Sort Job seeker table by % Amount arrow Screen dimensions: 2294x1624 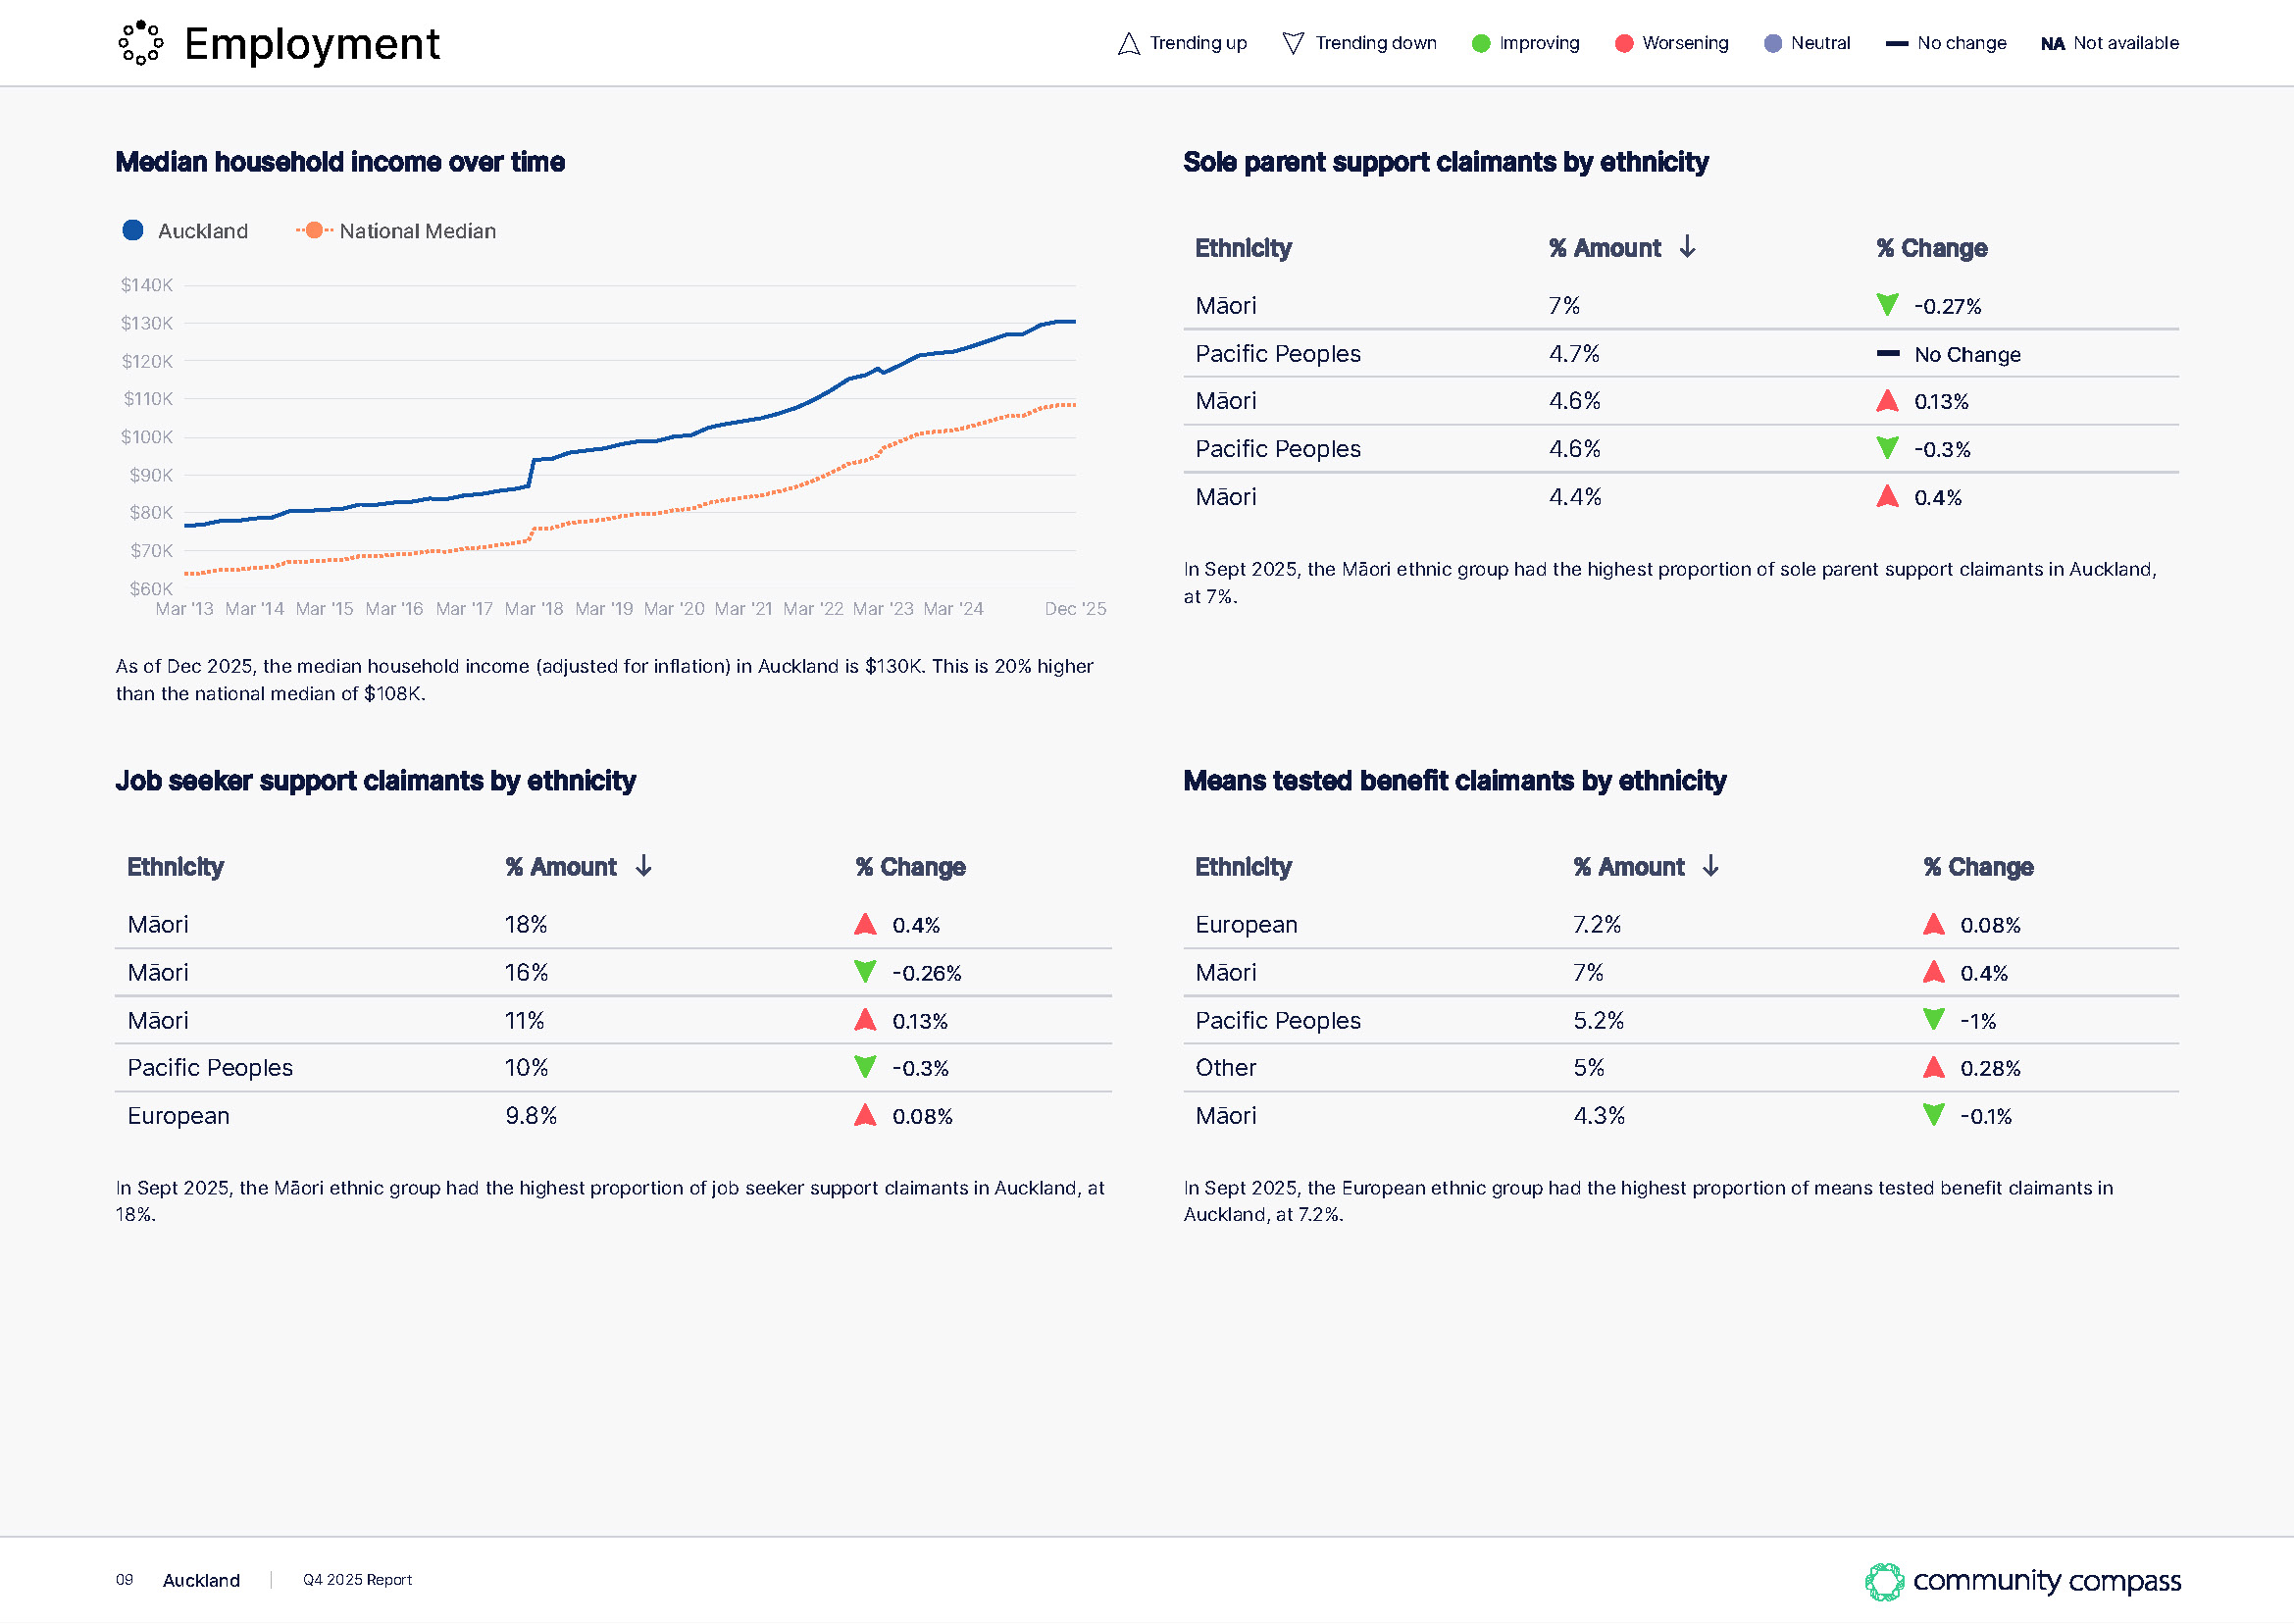(x=644, y=866)
